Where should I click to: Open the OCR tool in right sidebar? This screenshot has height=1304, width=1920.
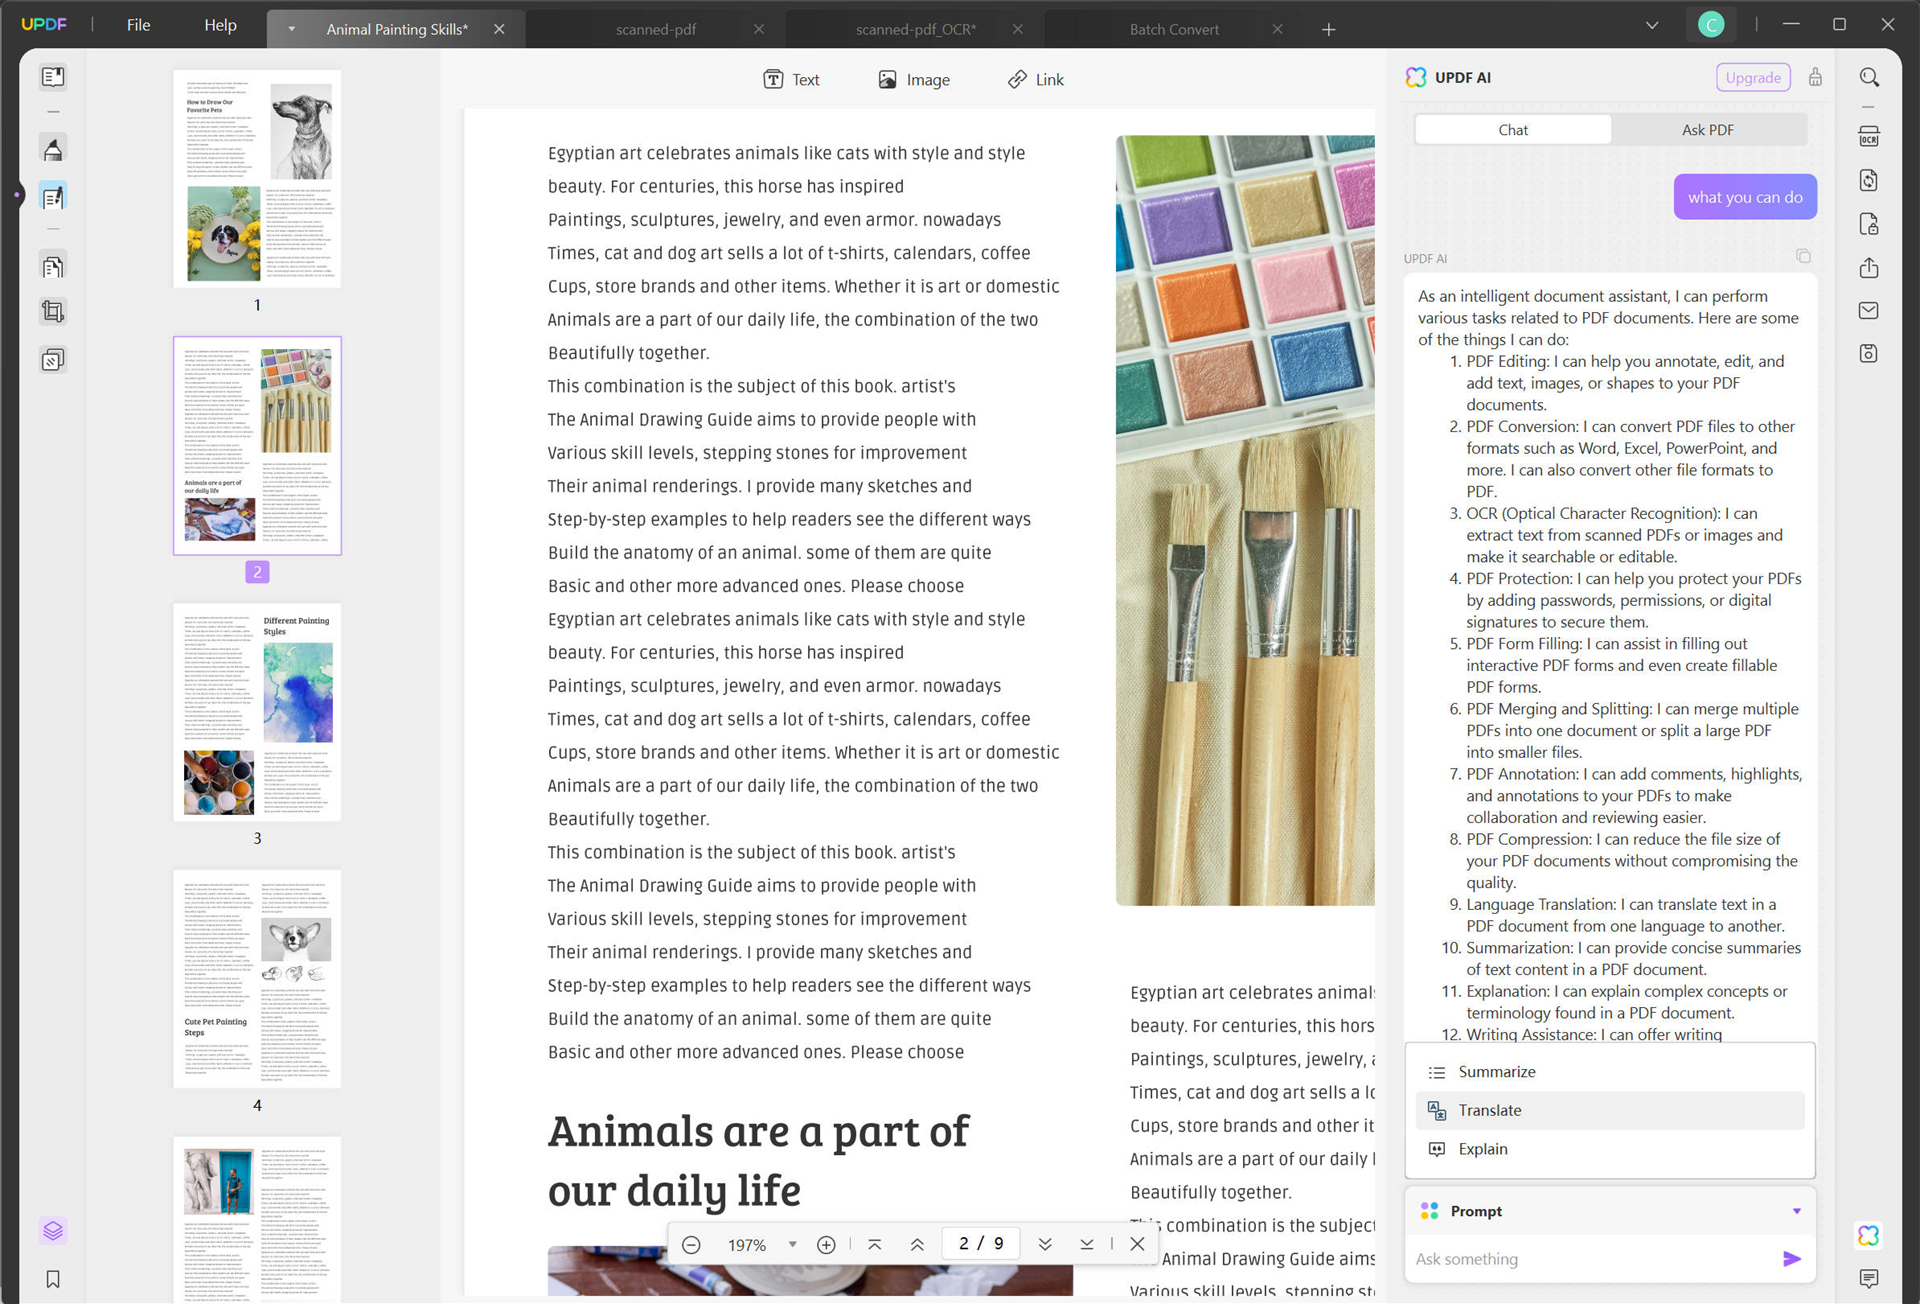coord(1868,137)
